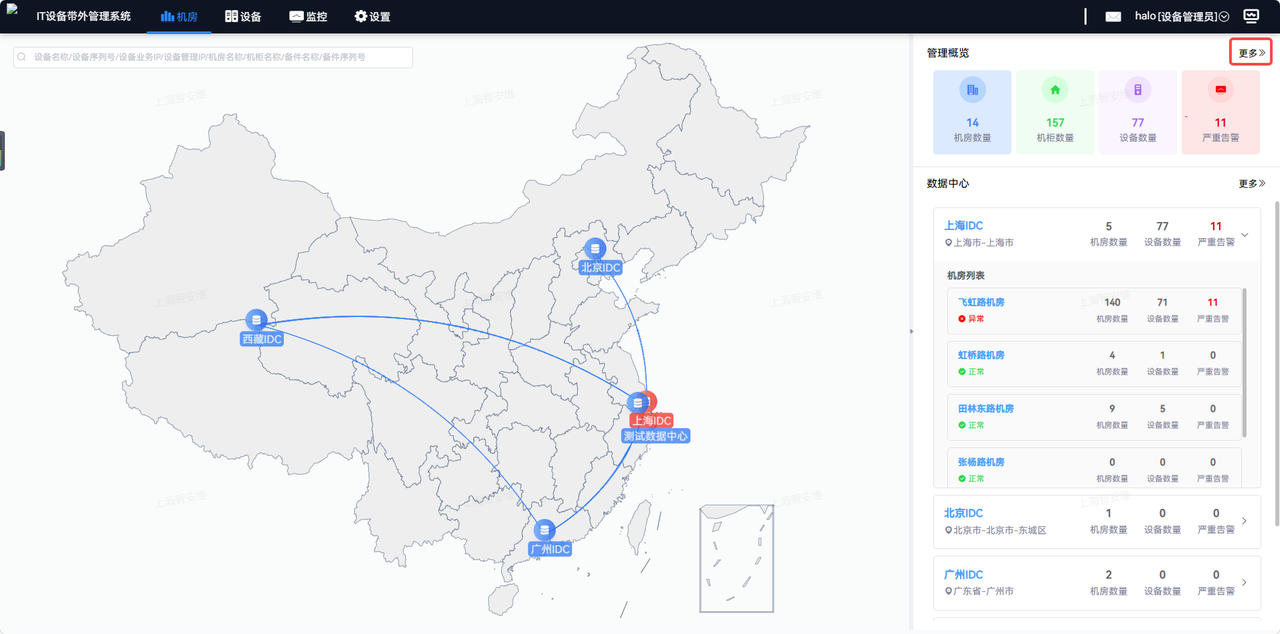Click the red alarm icon above 11
This screenshot has width=1280, height=634.
(x=1221, y=90)
